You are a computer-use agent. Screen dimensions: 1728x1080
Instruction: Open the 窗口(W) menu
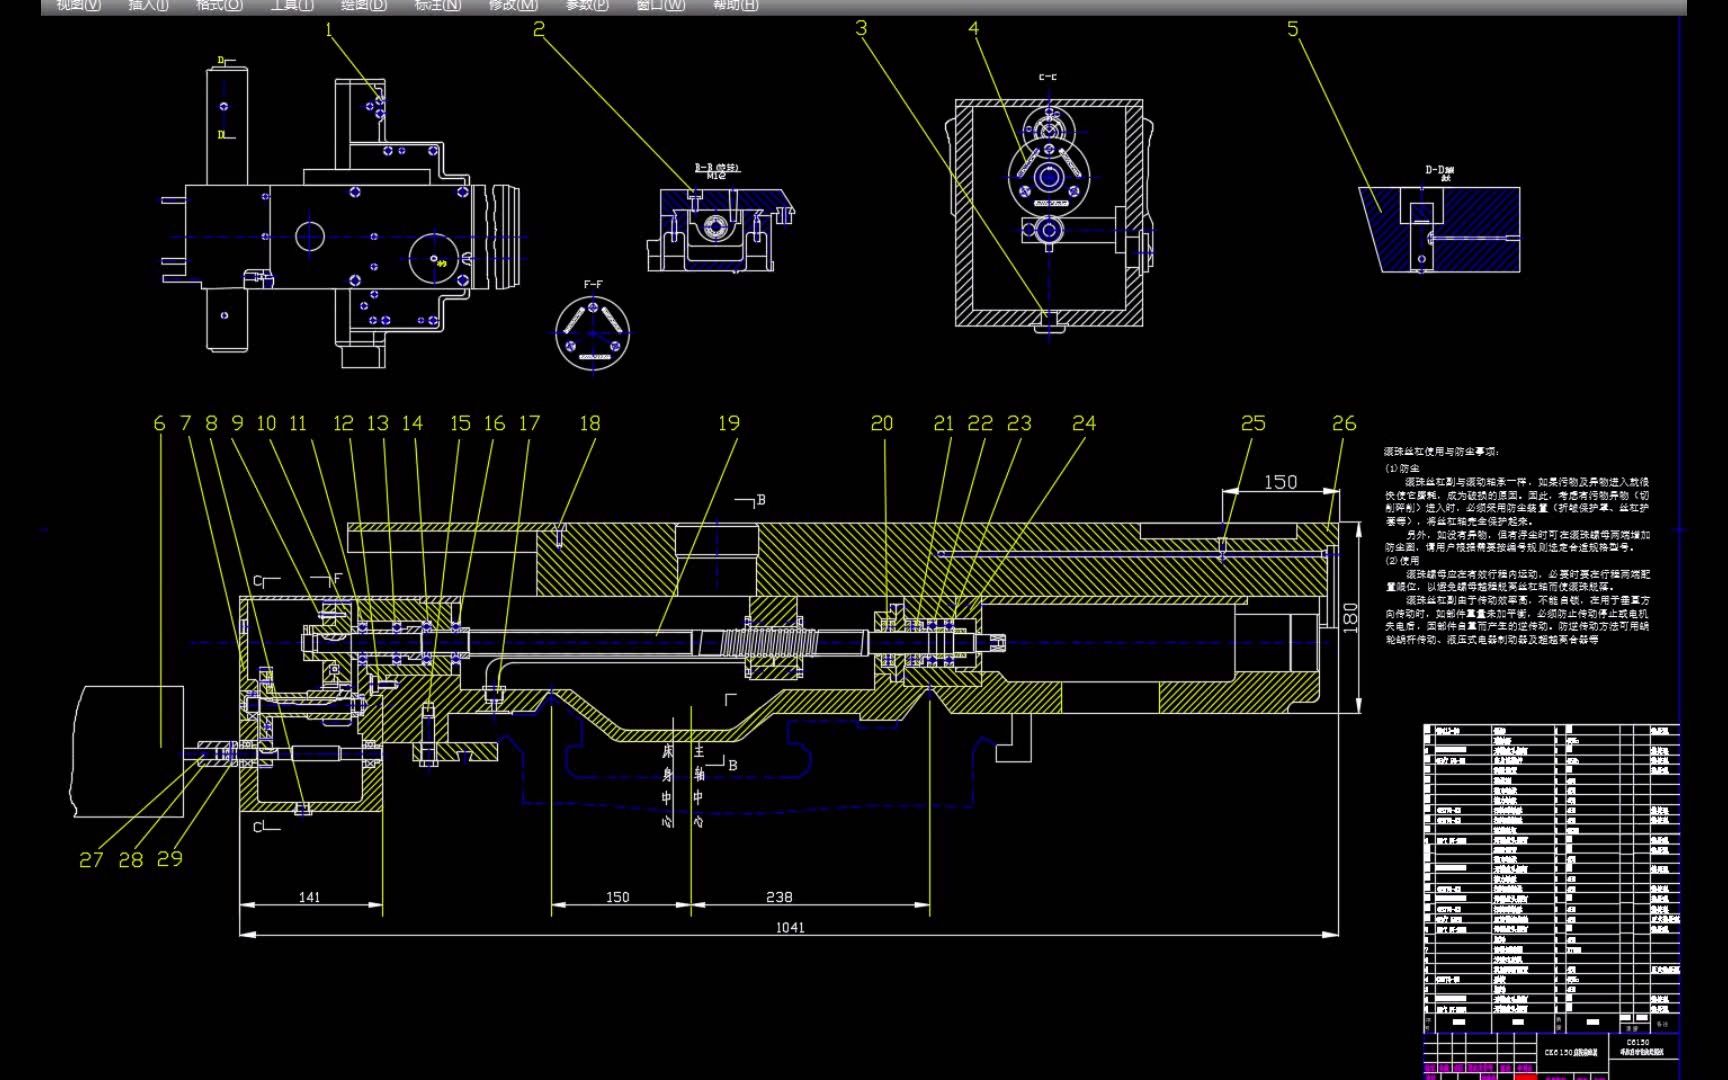[661, 5]
